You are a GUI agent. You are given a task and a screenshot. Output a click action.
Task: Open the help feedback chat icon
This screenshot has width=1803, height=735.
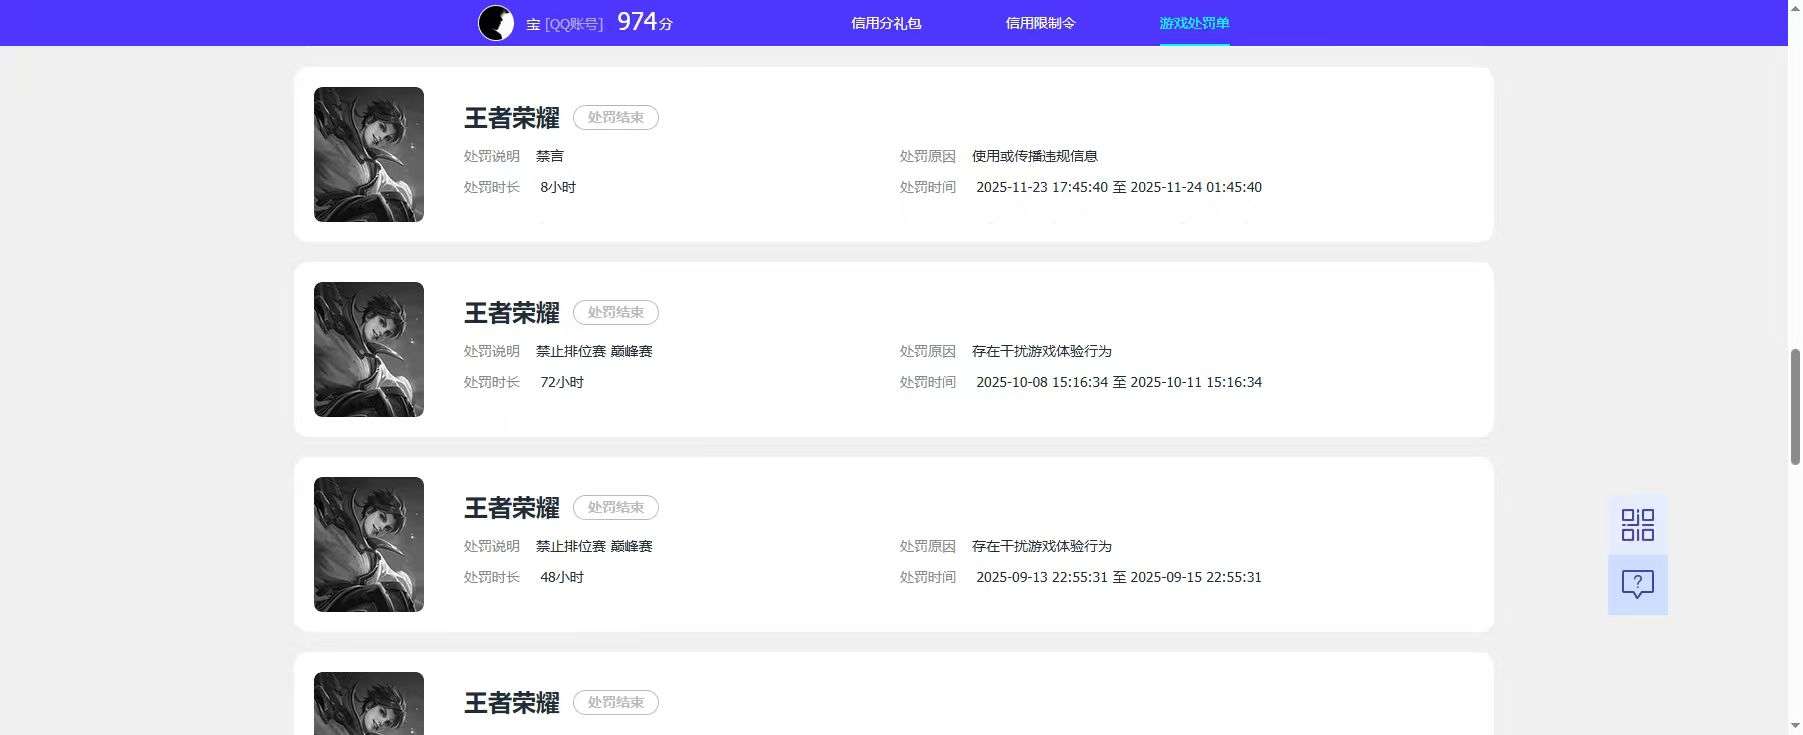pyautogui.click(x=1637, y=585)
